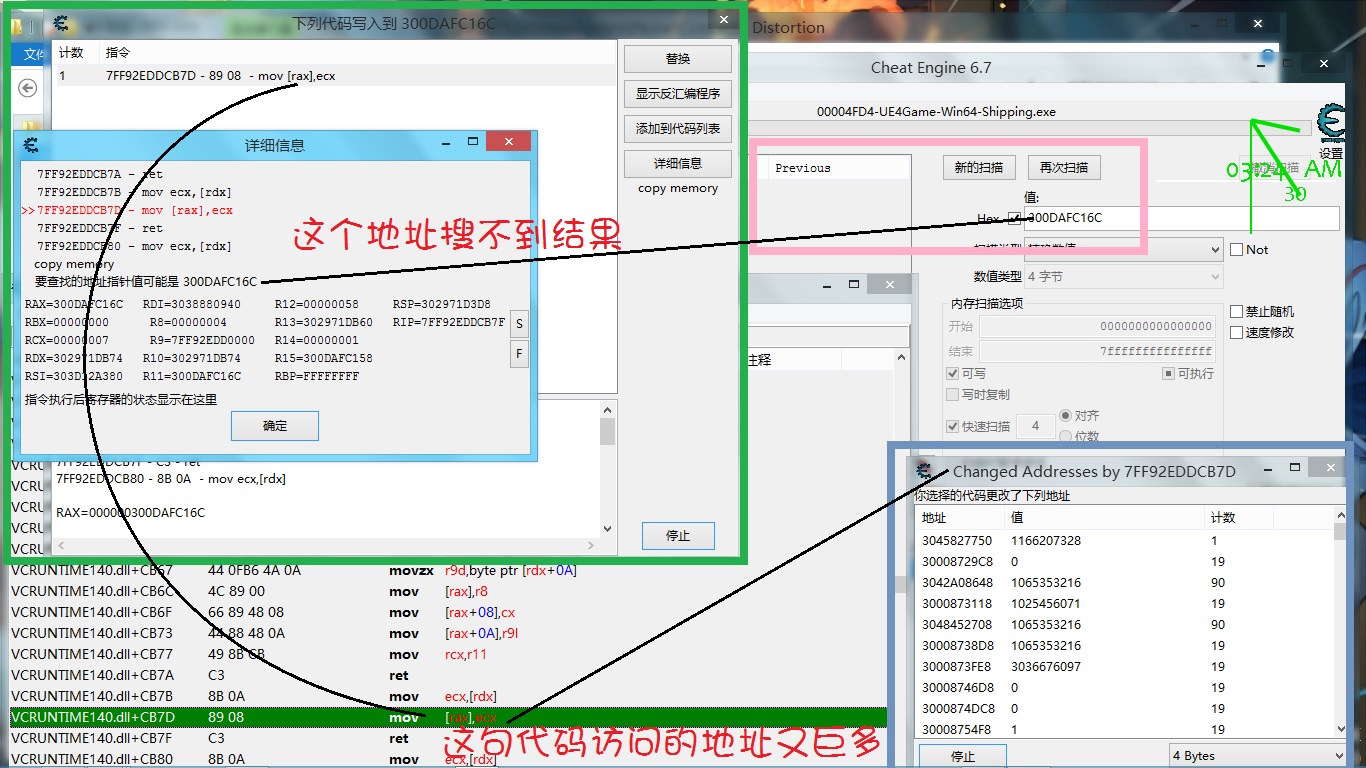Select 对齐 alignment radio button

click(x=1065, y=415)
